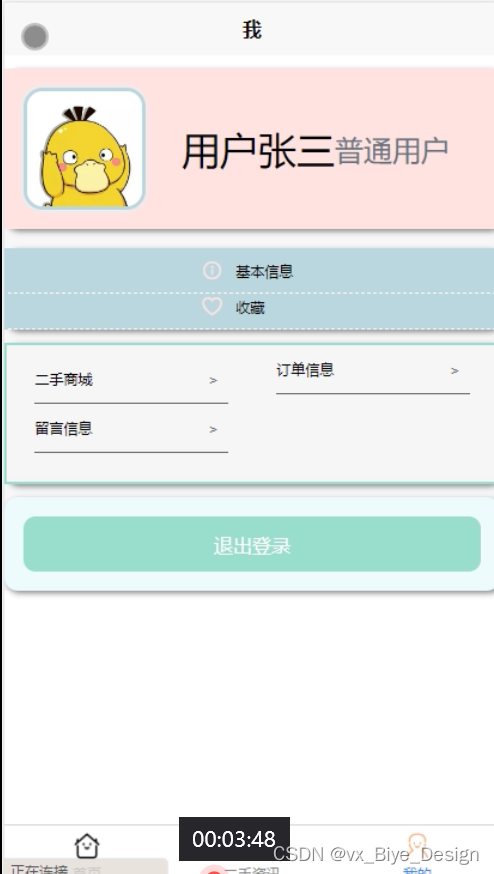Open 订单信息 entry
The width and height of the screenshot is (494, 874).
[372, 371]
